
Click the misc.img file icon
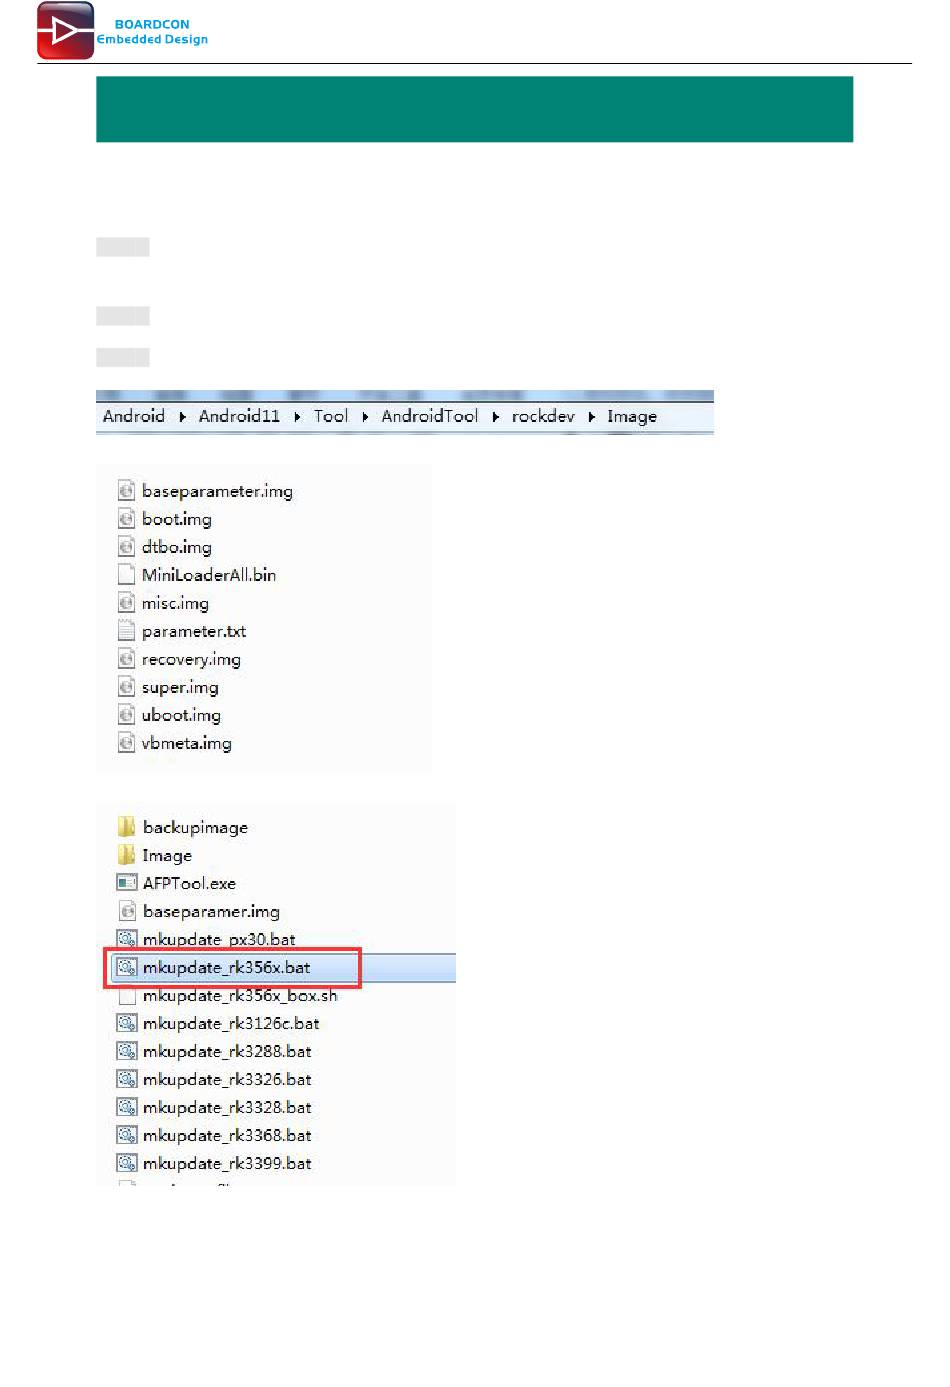126,603
